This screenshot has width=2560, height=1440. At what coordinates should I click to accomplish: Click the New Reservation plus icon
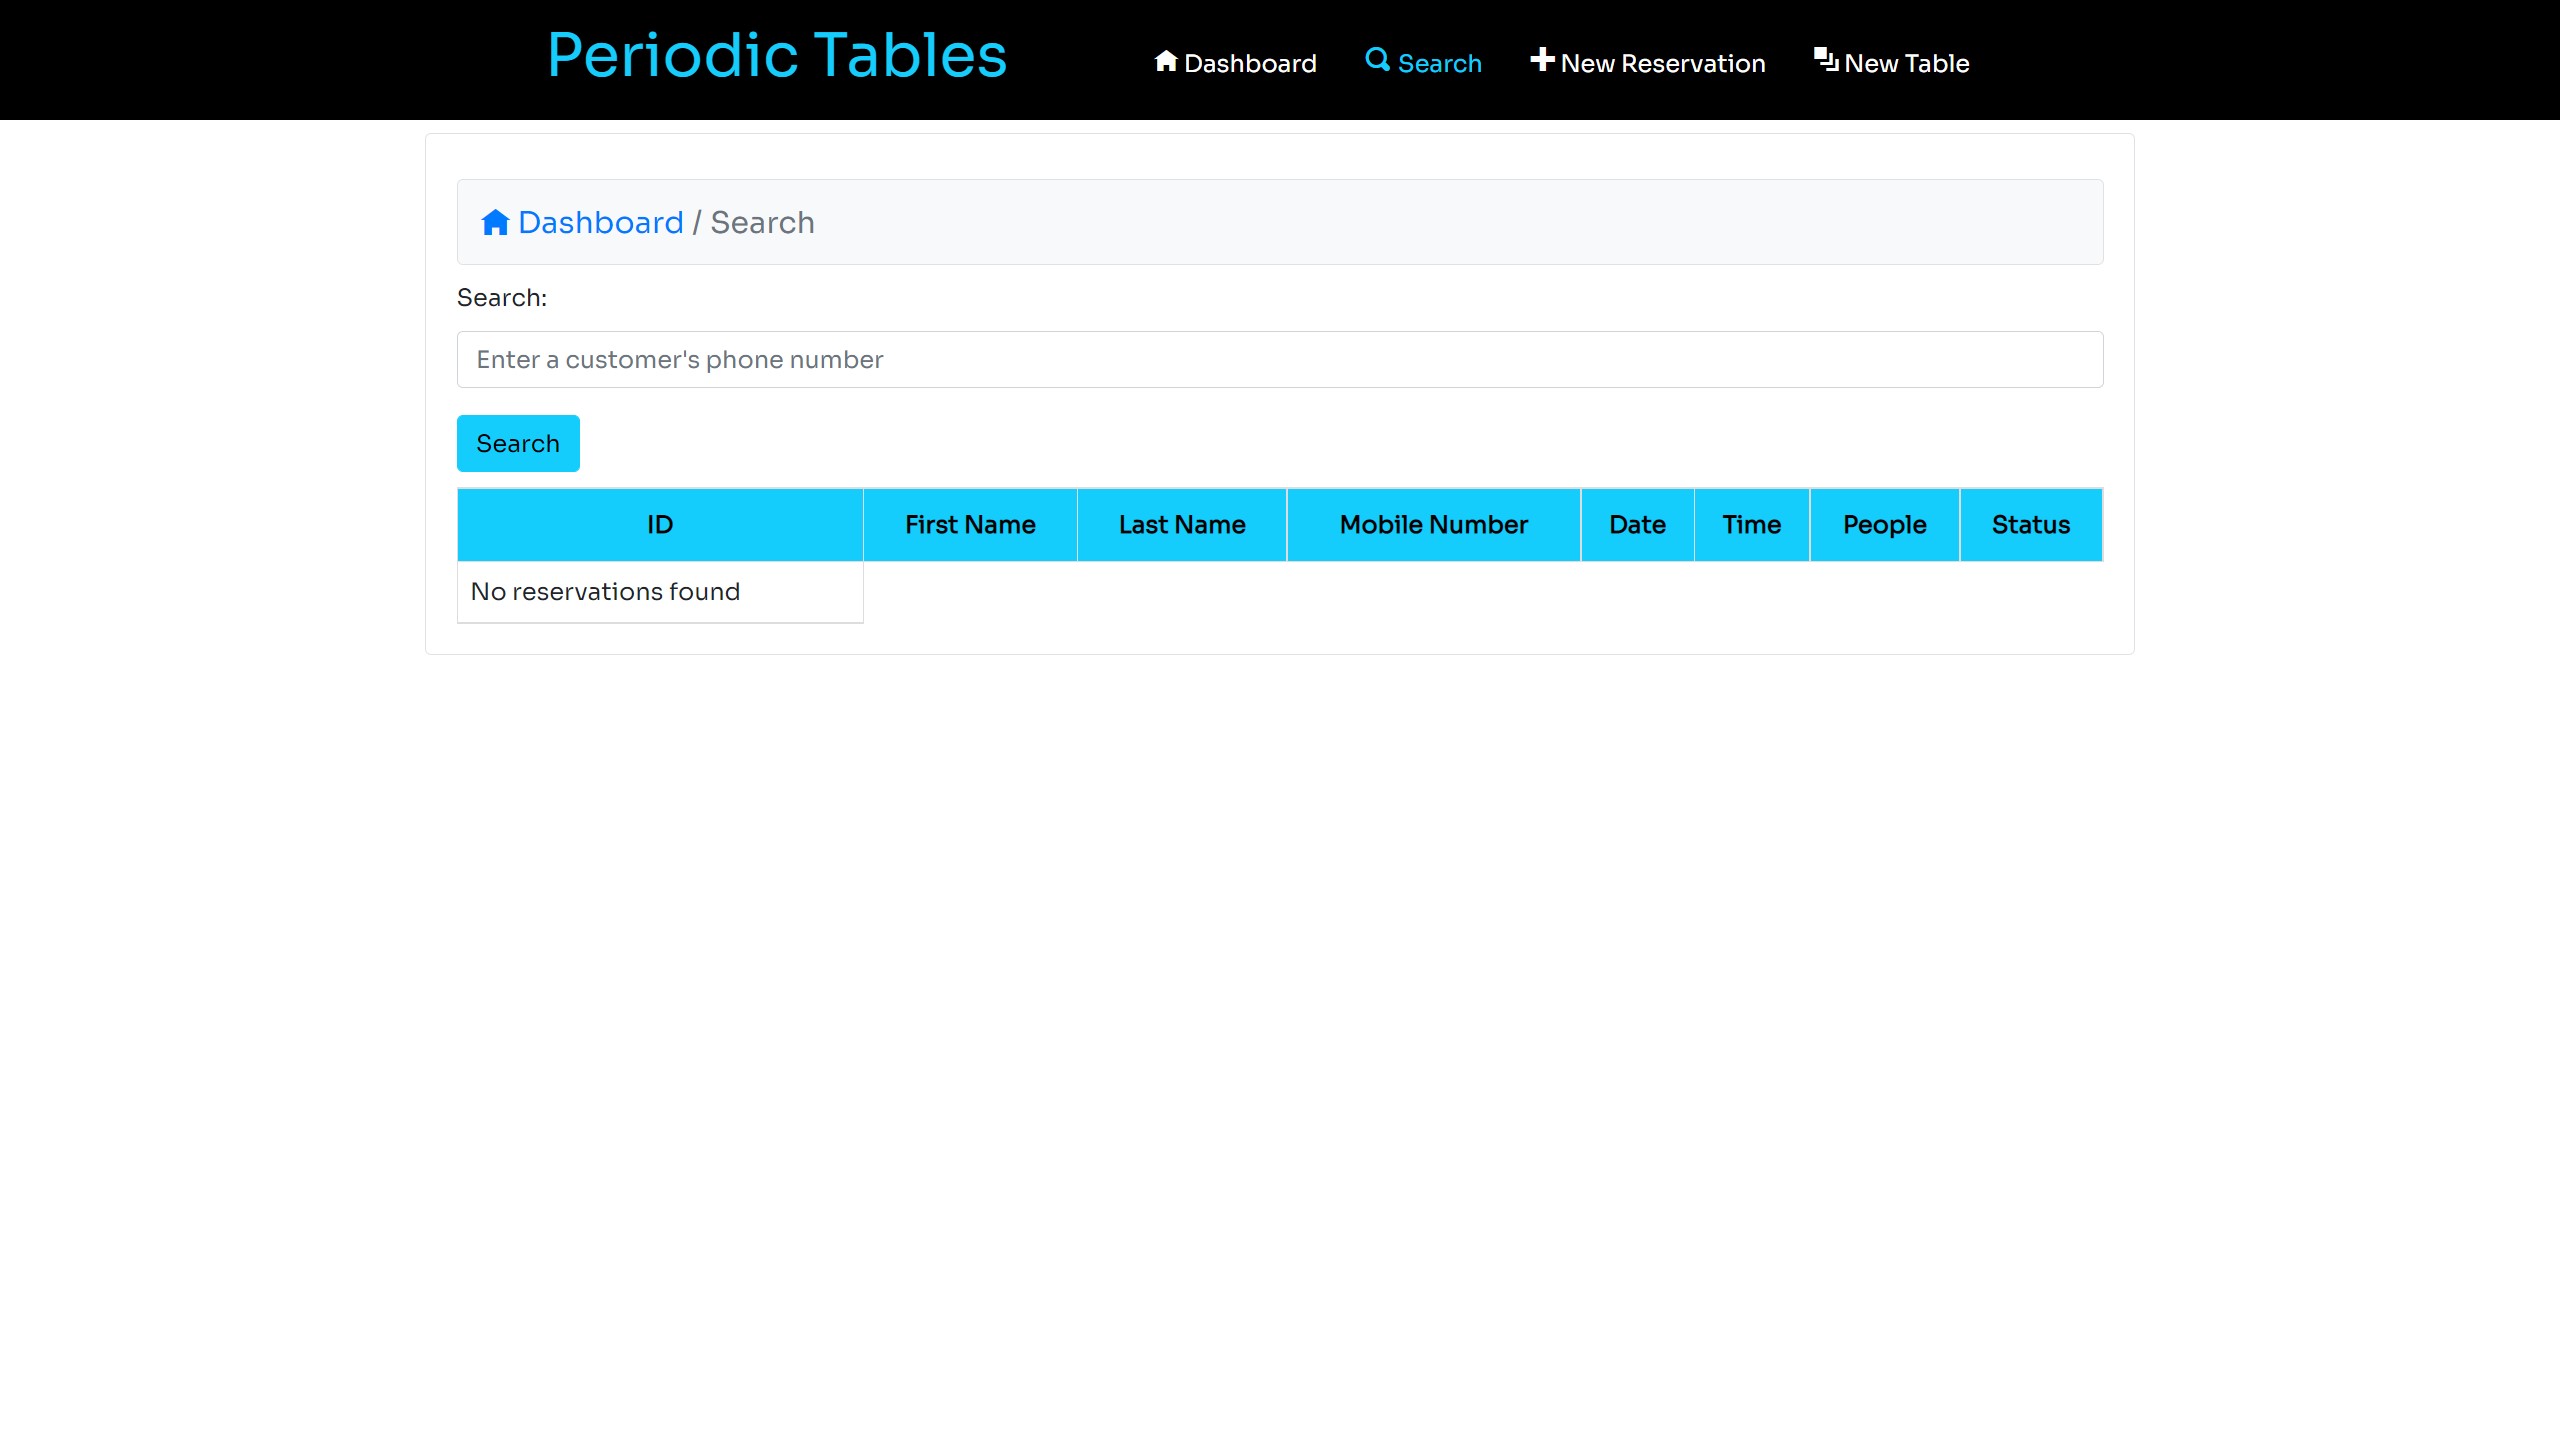(1540, 62)
